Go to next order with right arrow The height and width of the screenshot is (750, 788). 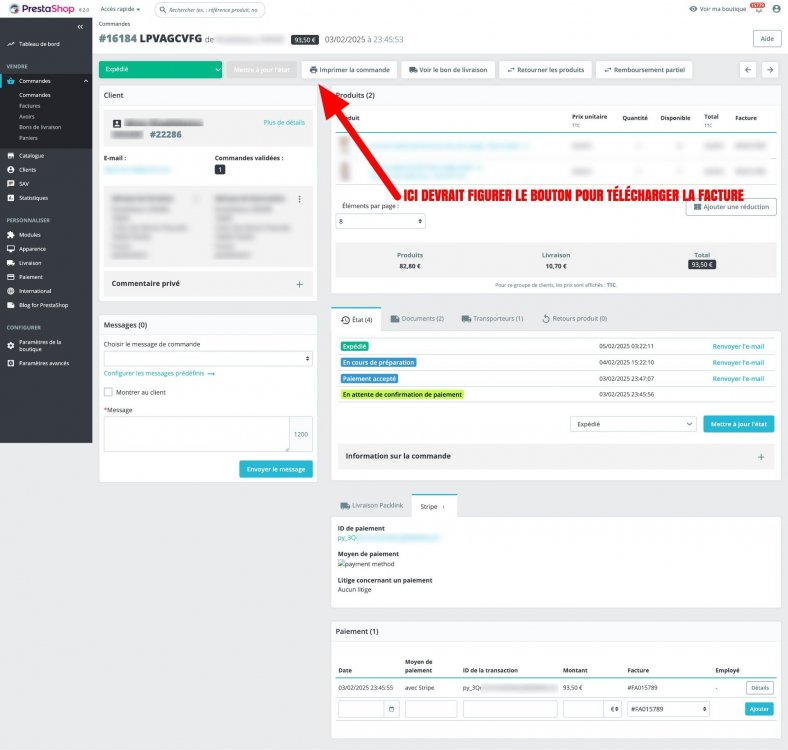[x=770, y=70]
